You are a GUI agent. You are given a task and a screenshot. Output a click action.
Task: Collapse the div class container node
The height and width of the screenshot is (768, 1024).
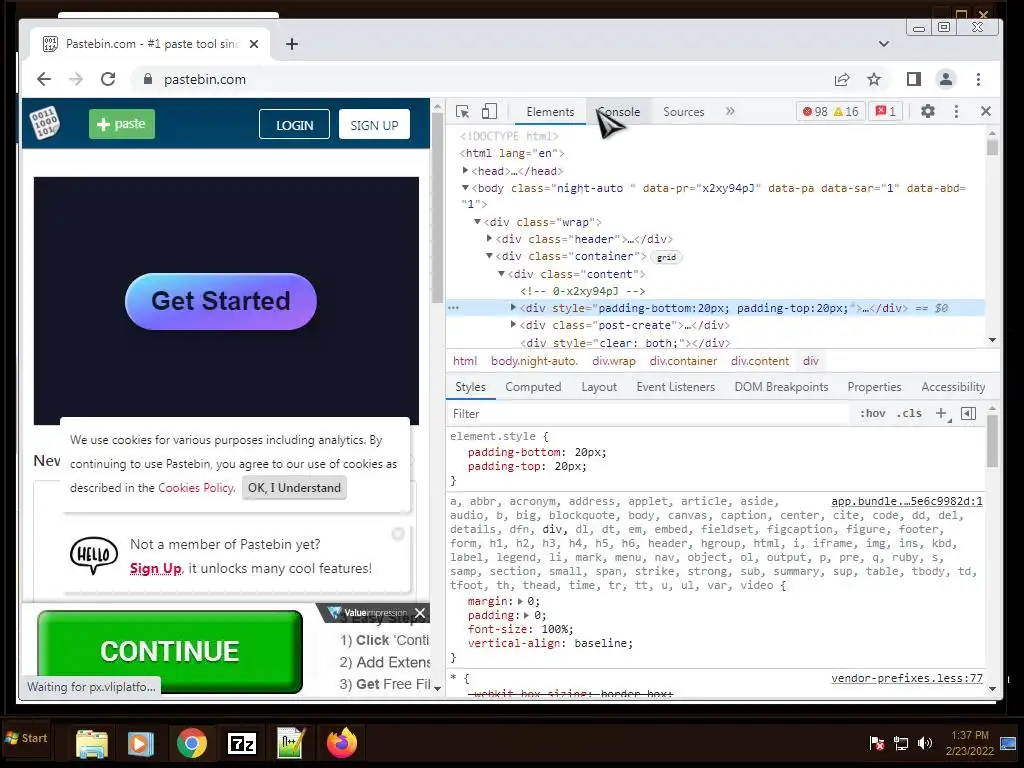(489, 256)
